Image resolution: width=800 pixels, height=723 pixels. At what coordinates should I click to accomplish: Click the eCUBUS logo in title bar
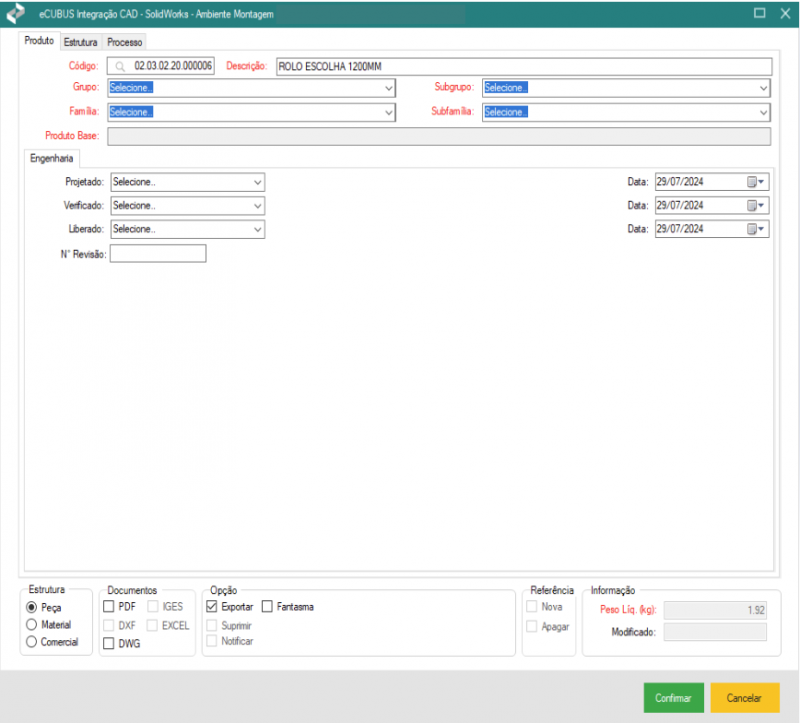[15, 13]
